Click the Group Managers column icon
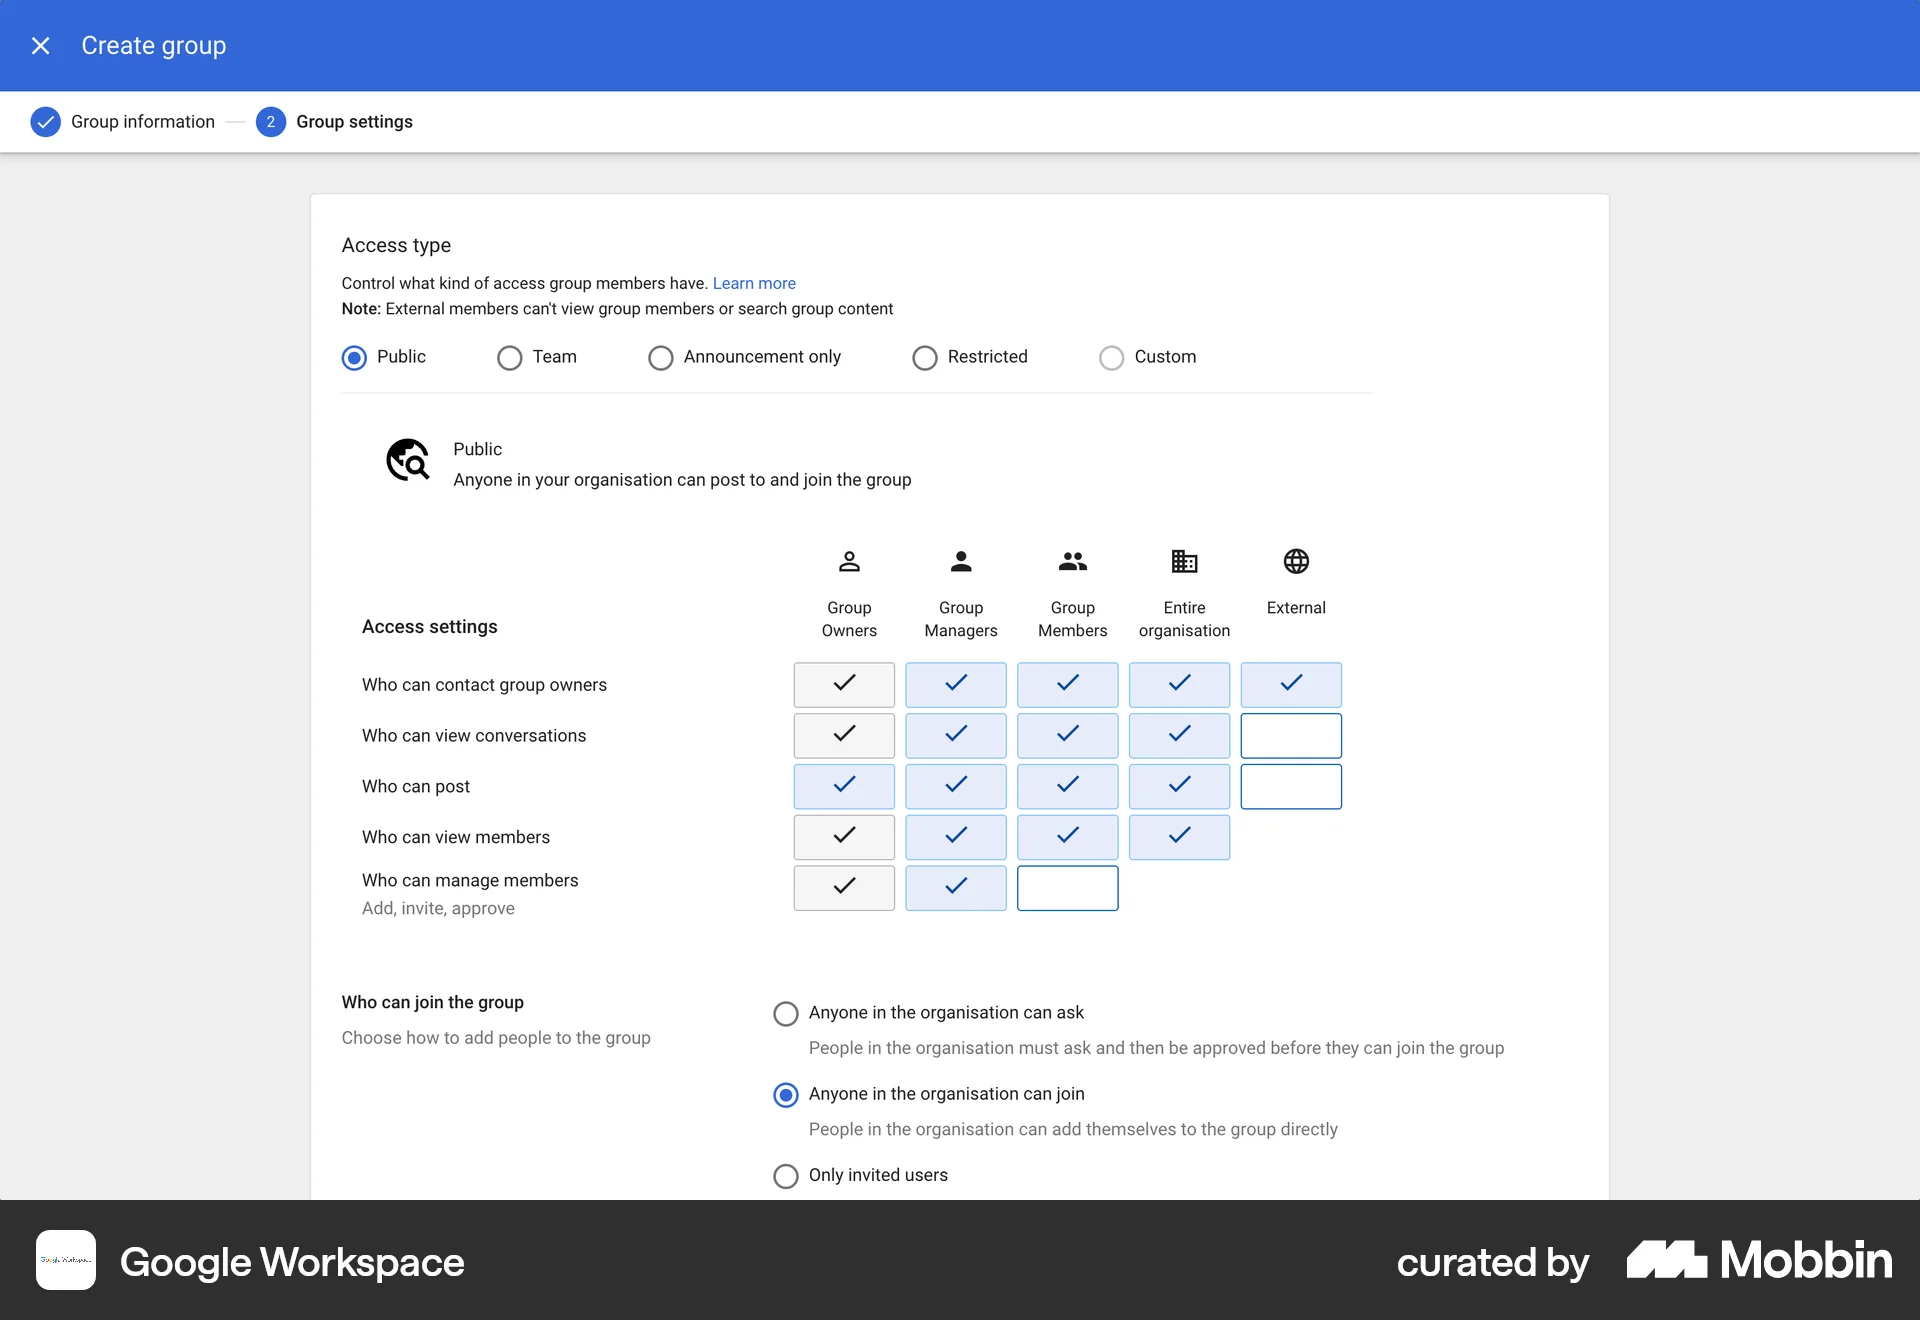 [960, 561]
